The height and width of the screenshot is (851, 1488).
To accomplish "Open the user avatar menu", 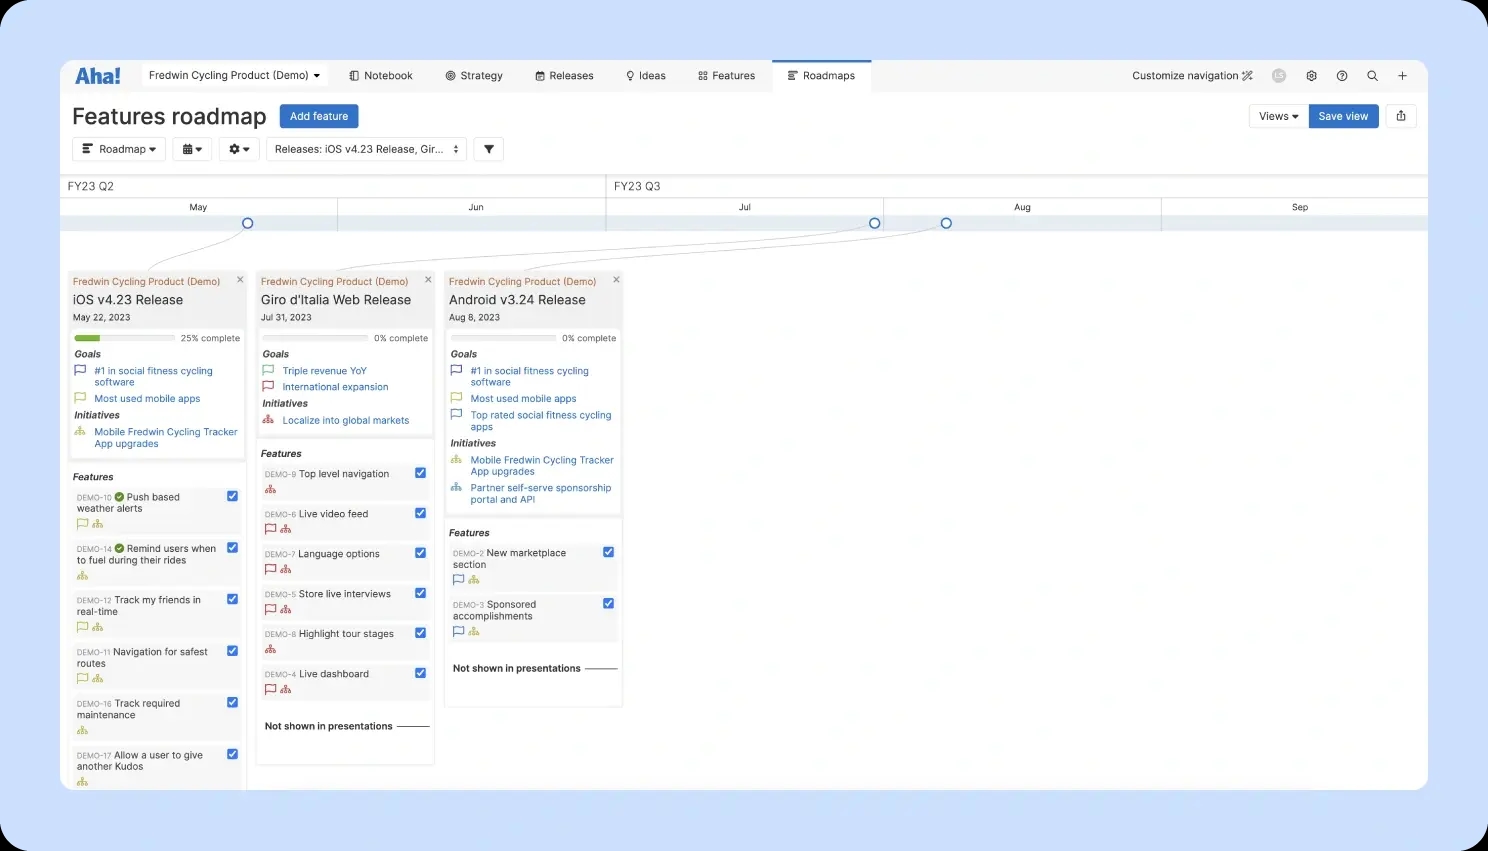I will click(x=1279, y=76).
